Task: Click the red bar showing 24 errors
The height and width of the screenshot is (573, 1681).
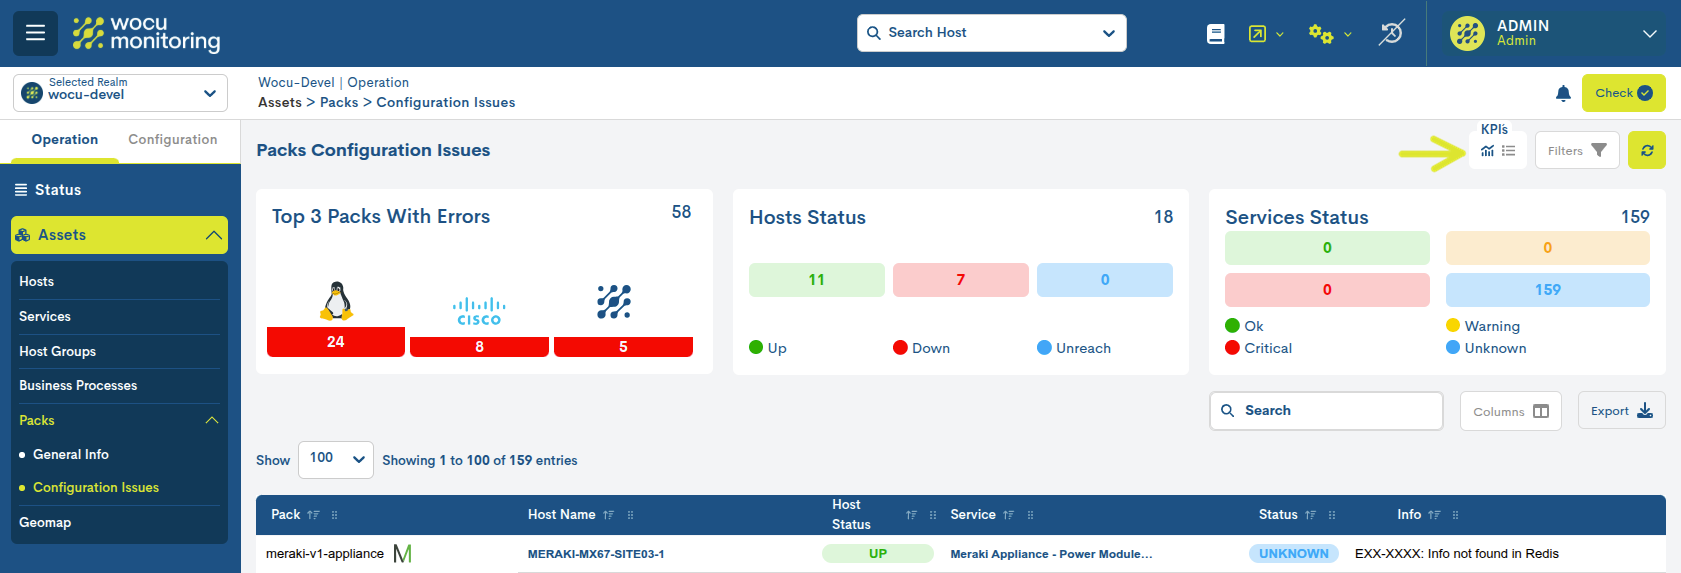Action: [x=336, y=342]
